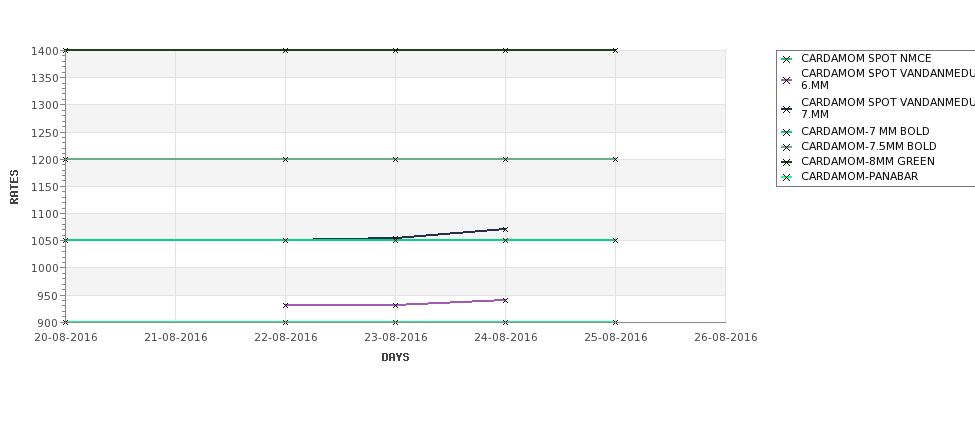
Task: Click the 1400 data point on 25-08-2016
Action: pyautogui.click(x=615, y=50)
